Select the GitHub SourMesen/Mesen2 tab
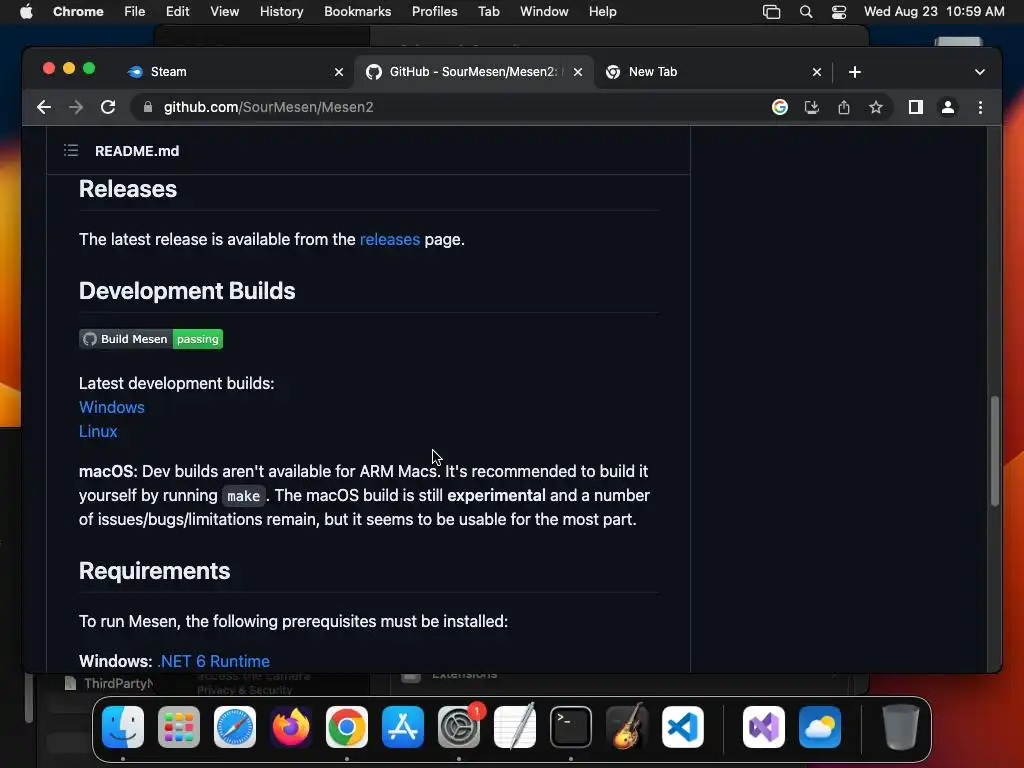Image resolution: width=1024 pixels, height=768 pixels. click(473, 72)
